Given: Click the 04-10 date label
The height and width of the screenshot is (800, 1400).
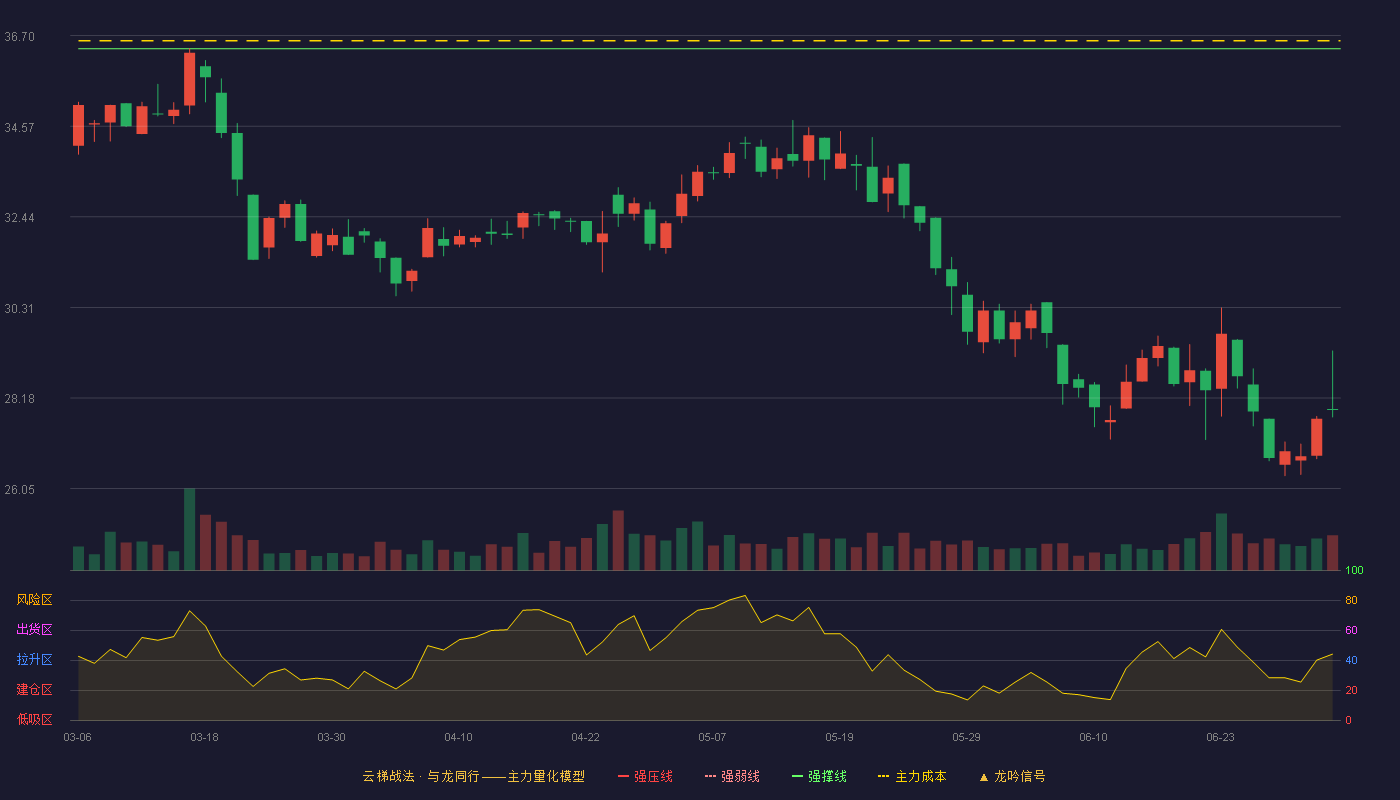Looking at the screenshot, I should click(458, 737).
